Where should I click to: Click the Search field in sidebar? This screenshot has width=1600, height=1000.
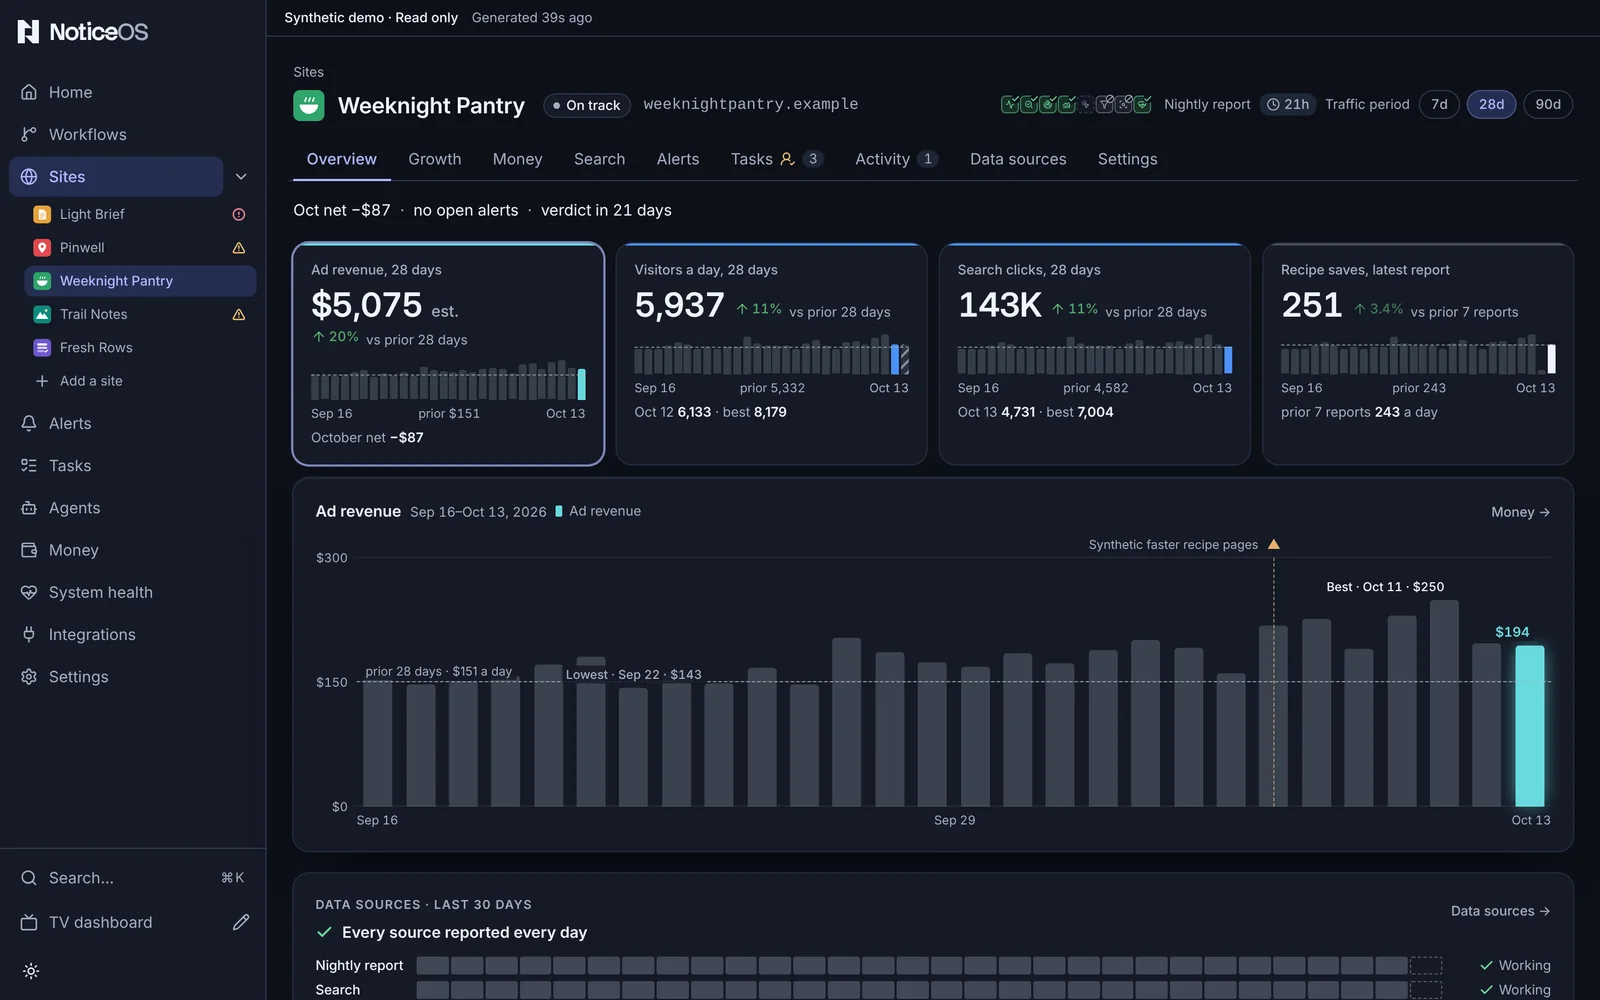coord(133,878)
